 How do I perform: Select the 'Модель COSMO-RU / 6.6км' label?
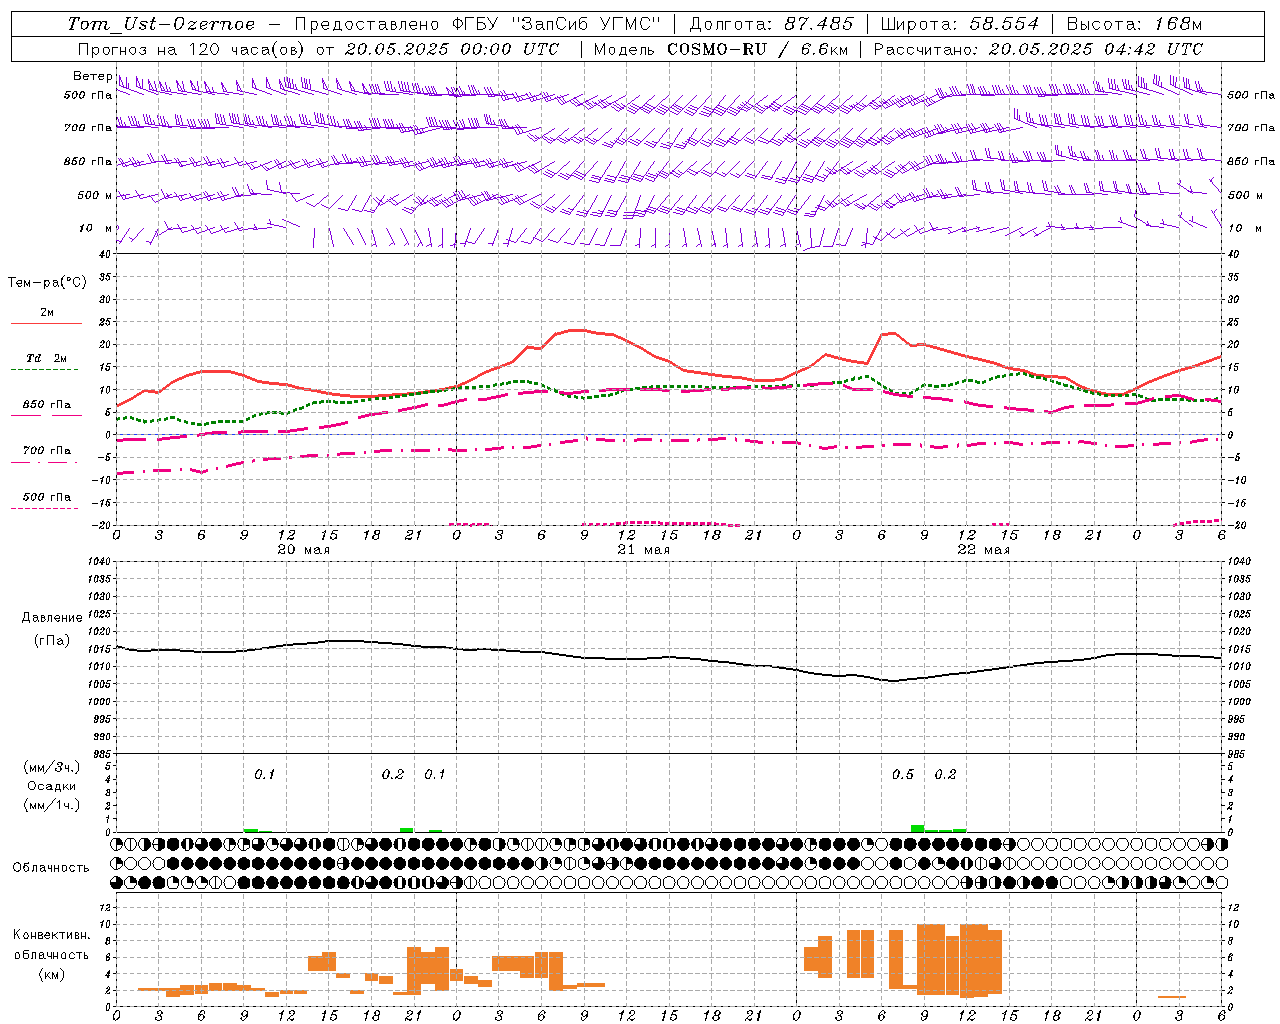720,49
